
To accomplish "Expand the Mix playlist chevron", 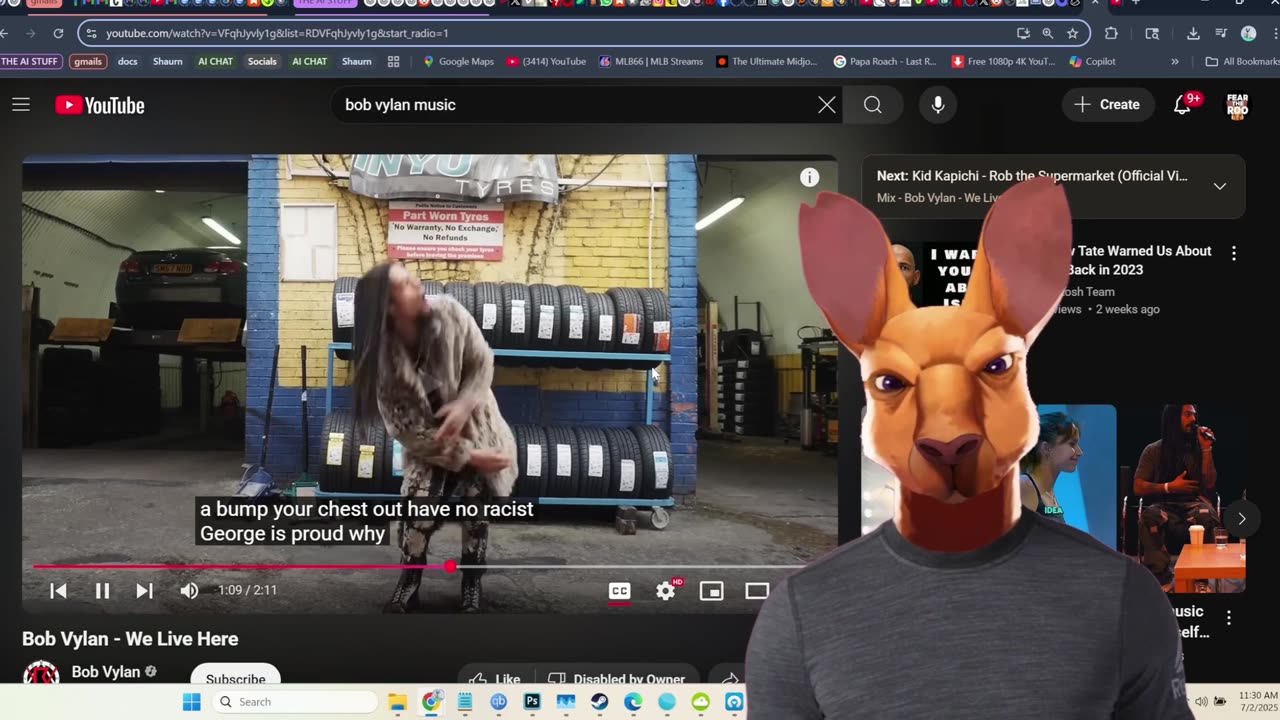I will click(1220, 186).
